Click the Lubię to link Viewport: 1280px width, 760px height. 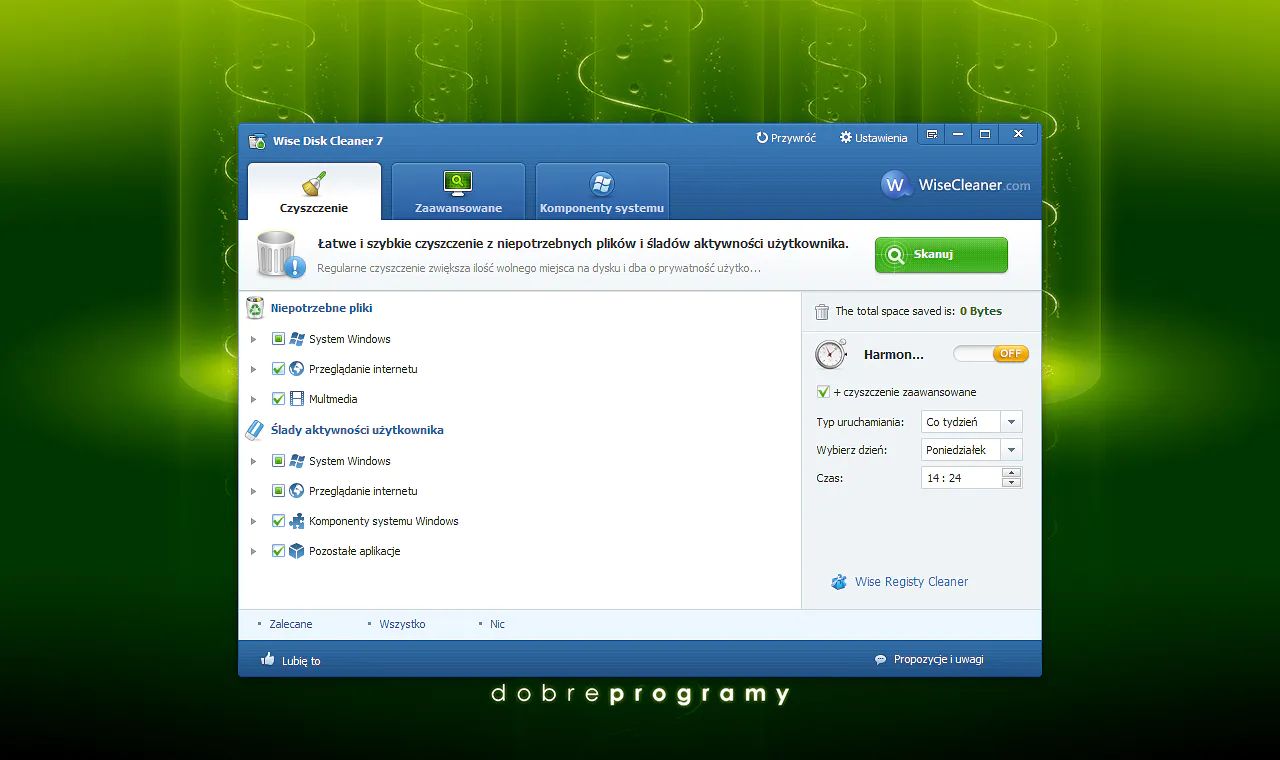pos(301,661)
